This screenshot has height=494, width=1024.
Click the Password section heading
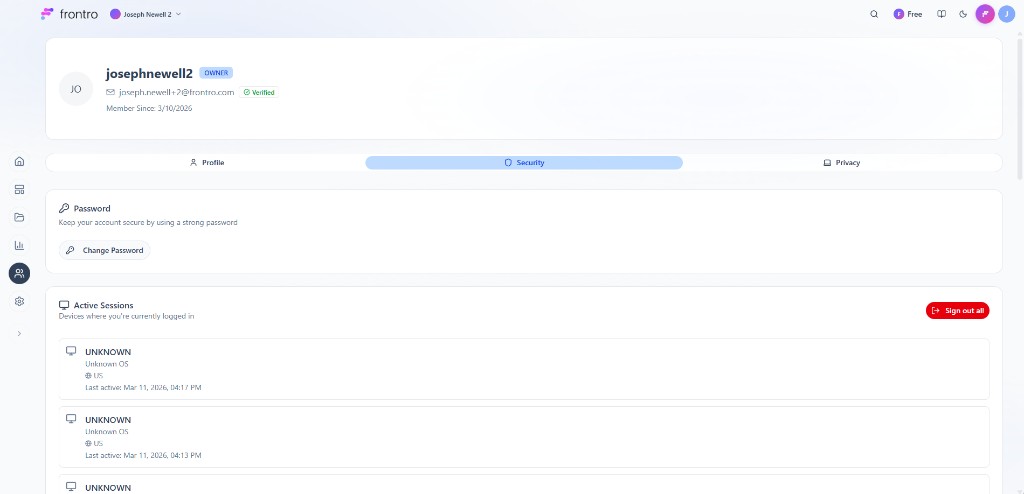[92, 208]
